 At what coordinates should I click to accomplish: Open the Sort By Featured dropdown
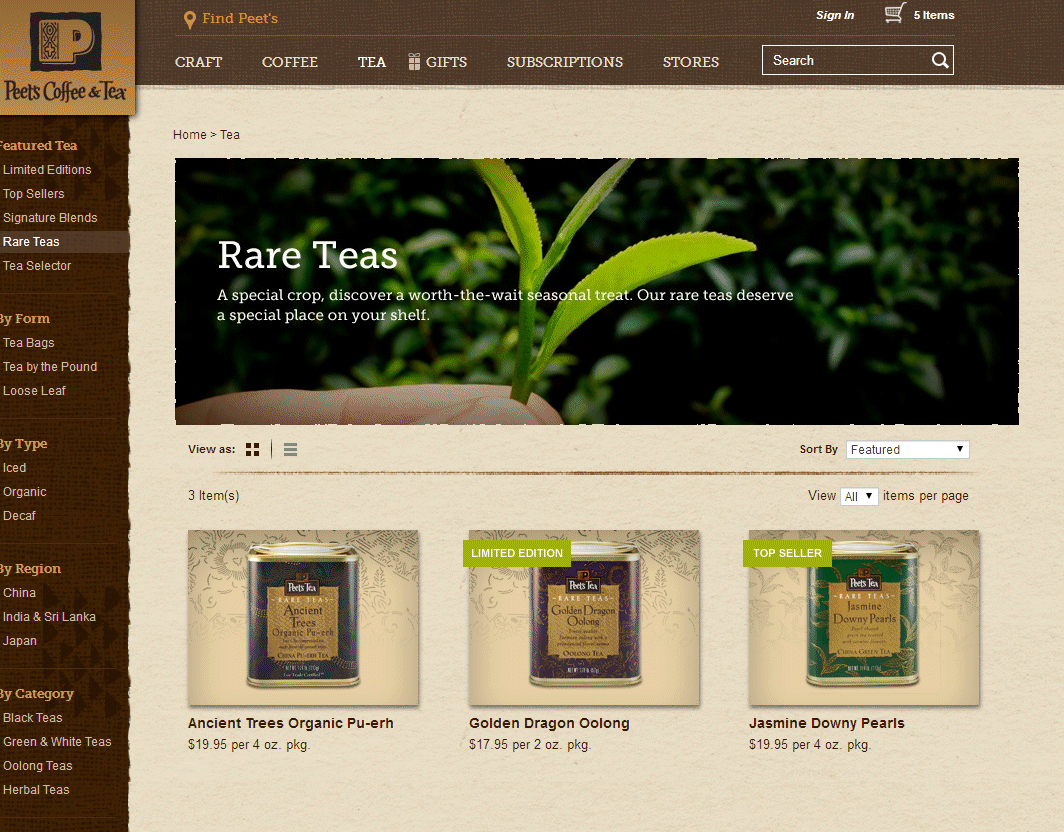907,450
